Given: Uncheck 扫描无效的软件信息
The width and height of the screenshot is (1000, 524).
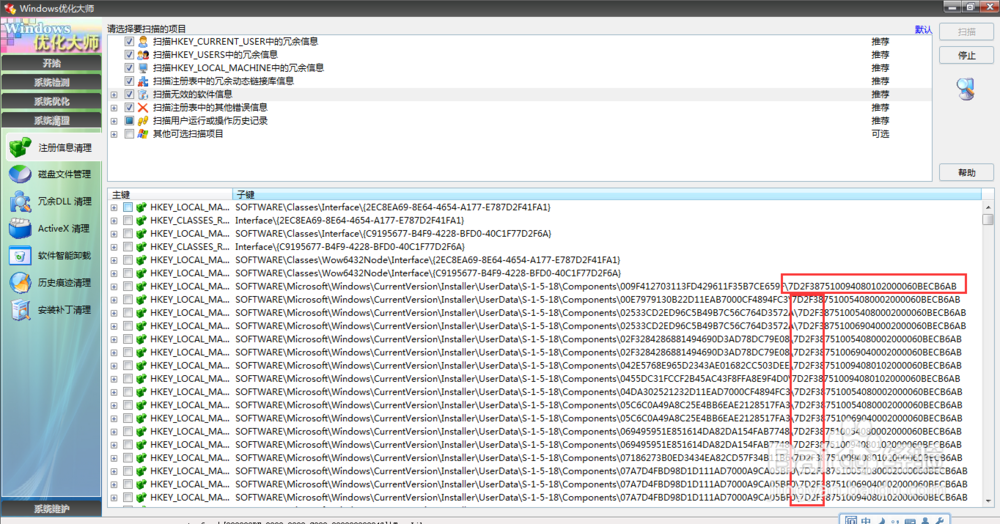Looking at the screenshot, I should [x=129, y=94].
